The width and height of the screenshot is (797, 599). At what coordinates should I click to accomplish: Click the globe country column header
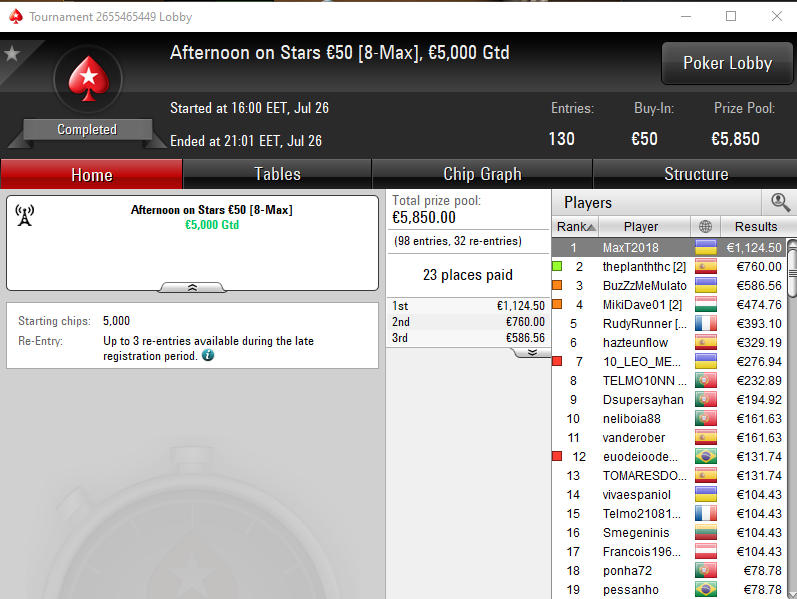point(705,226)
